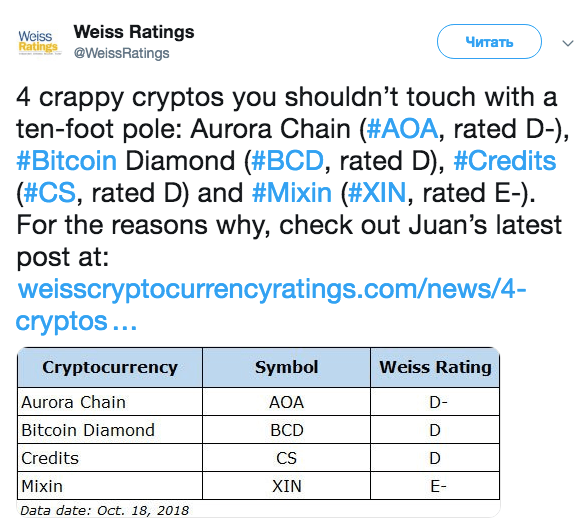The image size is (585, 530).
Task: Click the Weiss Ratings profile avatar
Action: coord(40,42)
